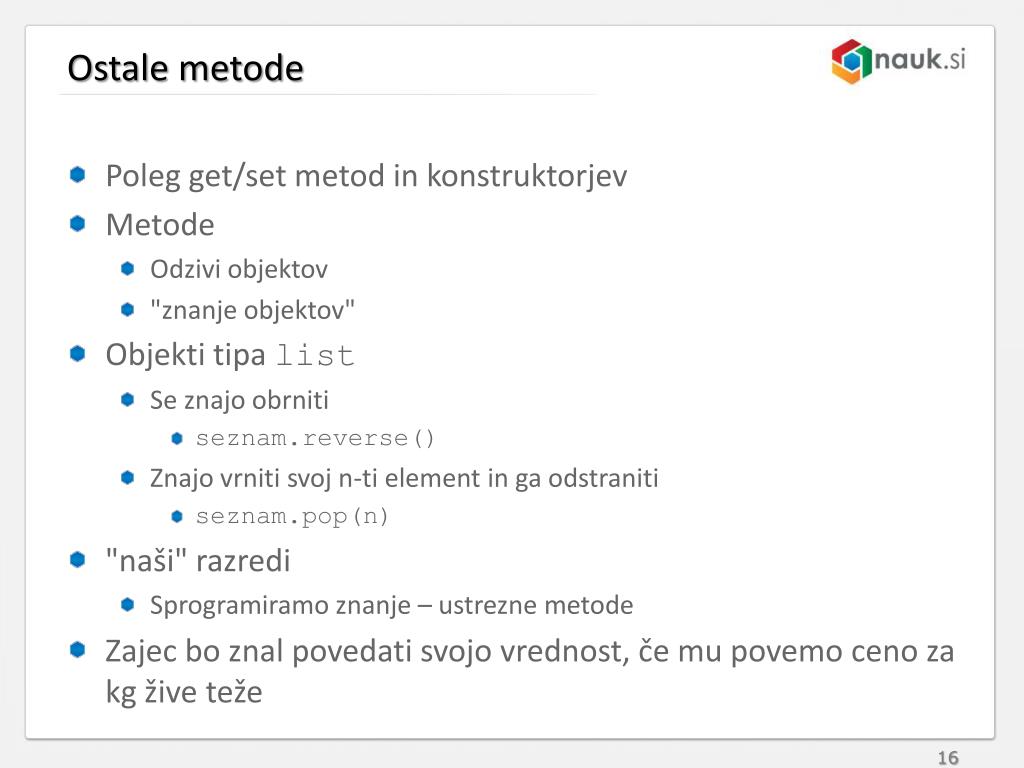1024x768 pixels.
Task: Click the bullet icon before '"znanje objektov"'
Action: click(x=127, y=309)
